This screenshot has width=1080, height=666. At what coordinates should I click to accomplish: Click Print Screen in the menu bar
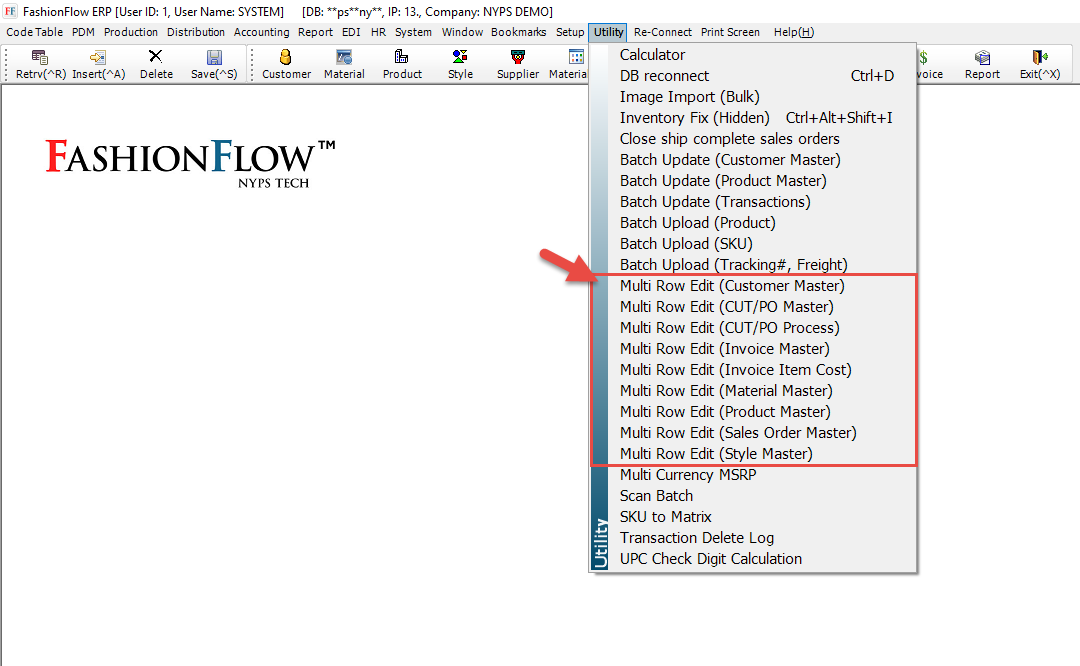tap(730, 32)
